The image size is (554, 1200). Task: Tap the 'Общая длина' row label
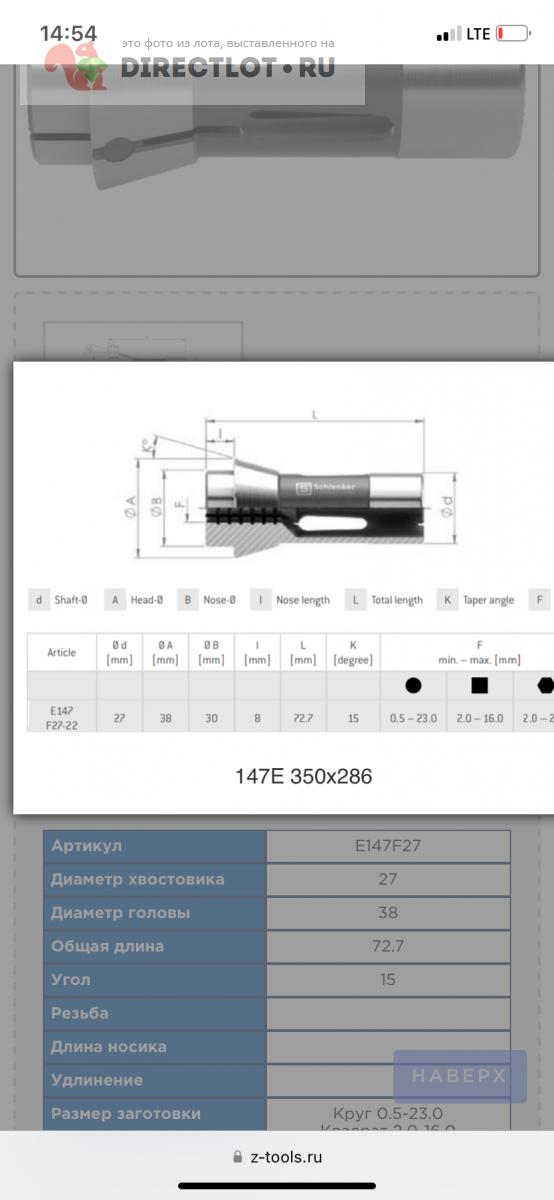click(154, 946)
